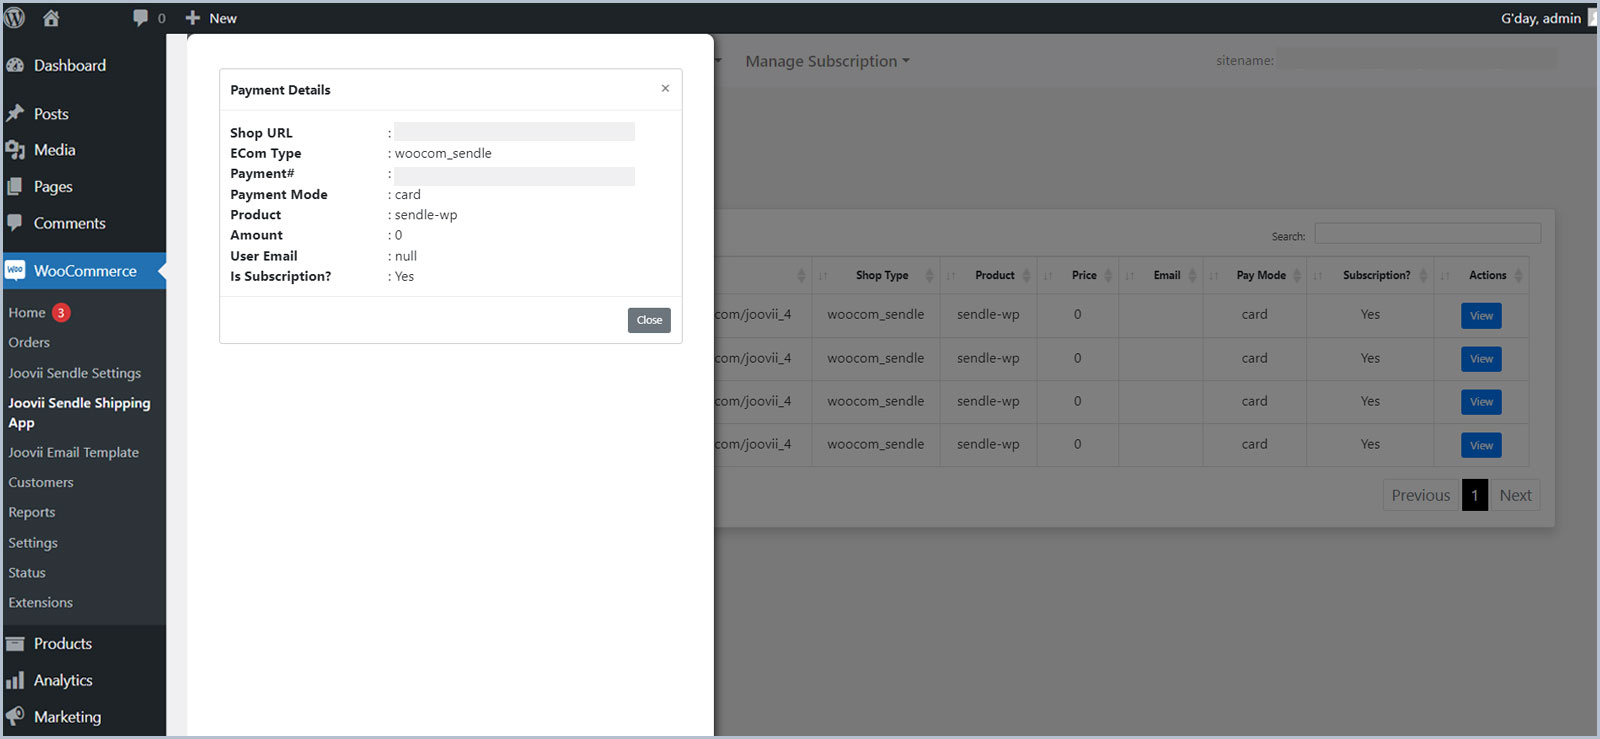Click the comments bubble icon in admin bar

pos(140,18)
